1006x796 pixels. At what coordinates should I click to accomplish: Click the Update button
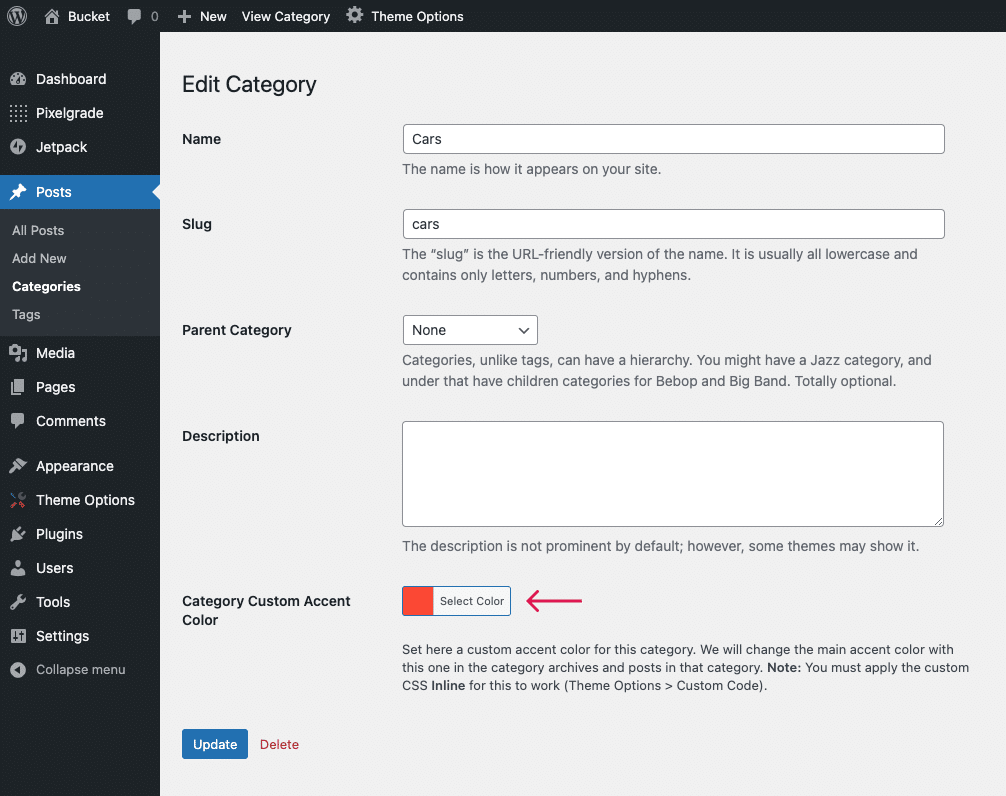(215, 744)
